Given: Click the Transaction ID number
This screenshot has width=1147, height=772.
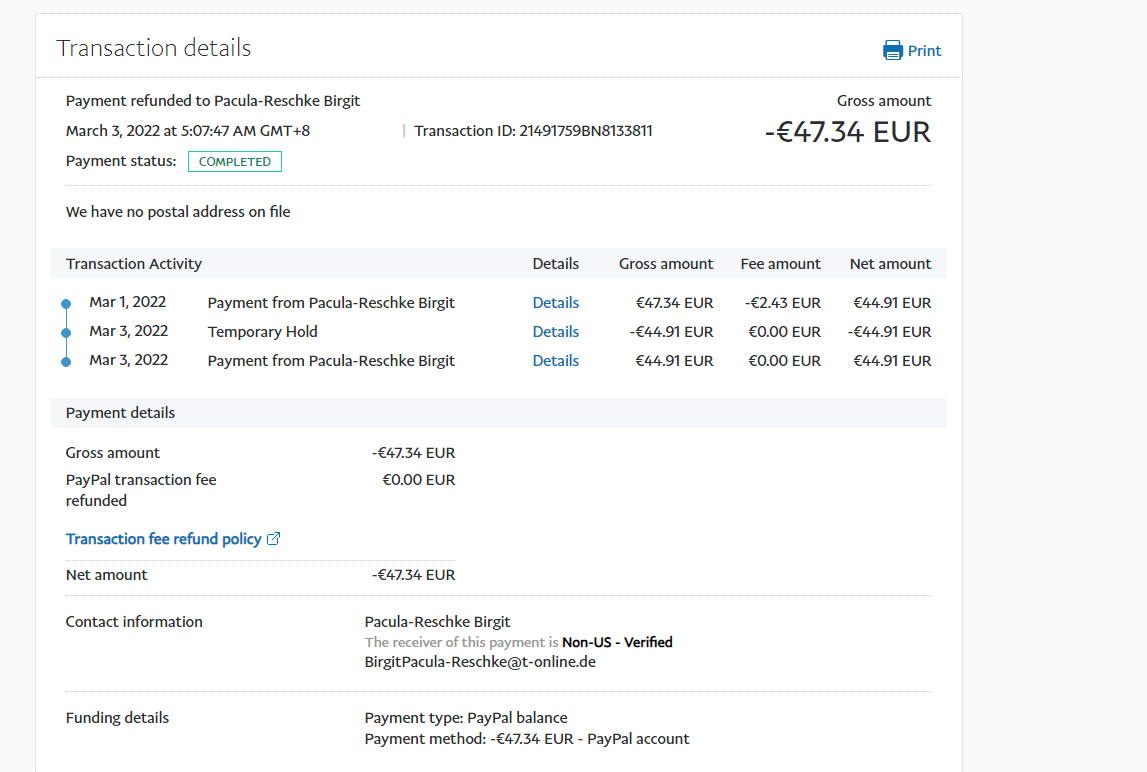Looking at the screenshot, I should tap(585, 131).
